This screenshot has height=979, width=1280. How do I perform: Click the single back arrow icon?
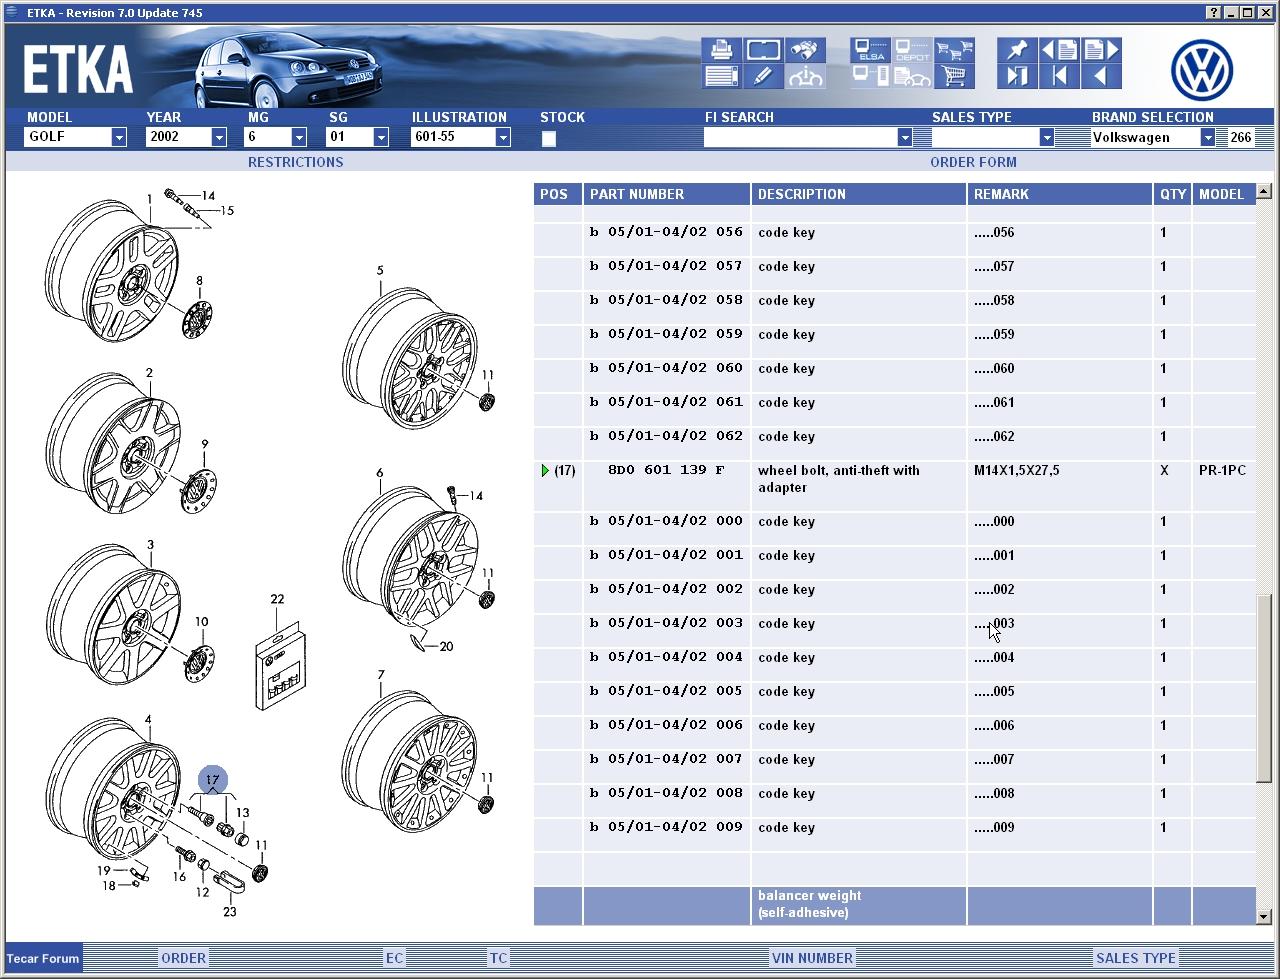click(1101, 76)
